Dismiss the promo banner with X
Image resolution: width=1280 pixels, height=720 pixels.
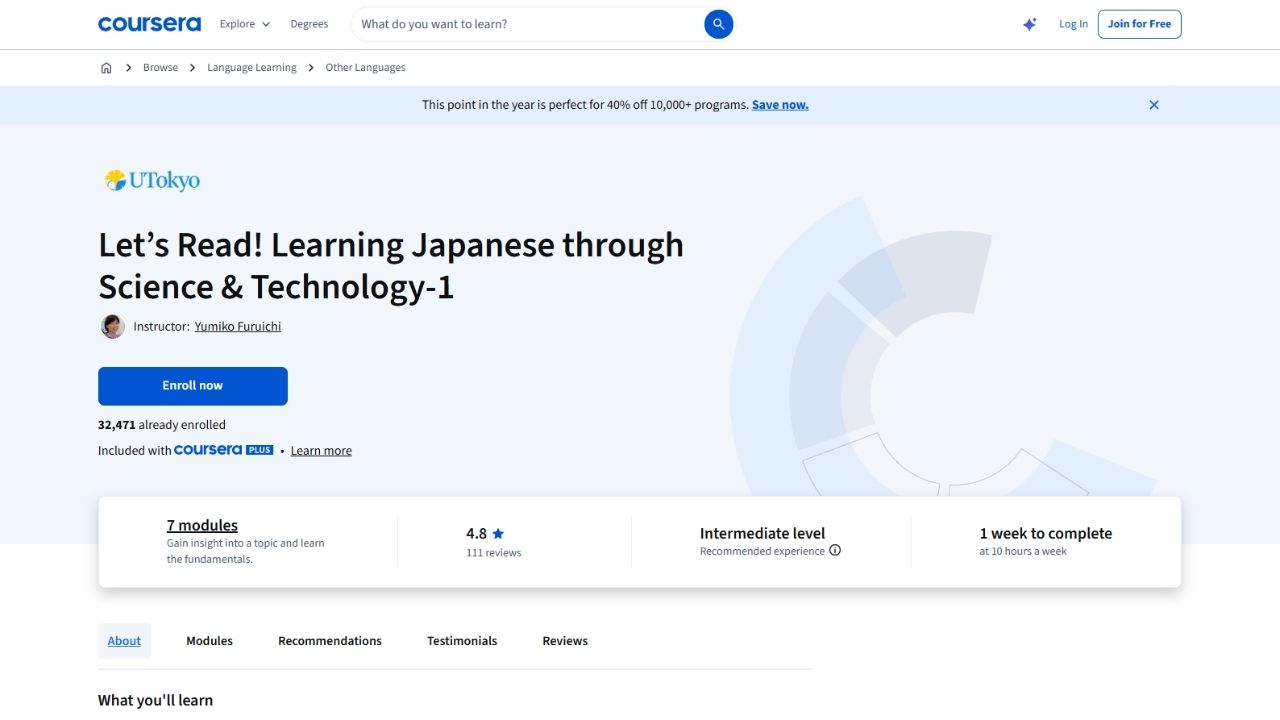point(1154,105)
